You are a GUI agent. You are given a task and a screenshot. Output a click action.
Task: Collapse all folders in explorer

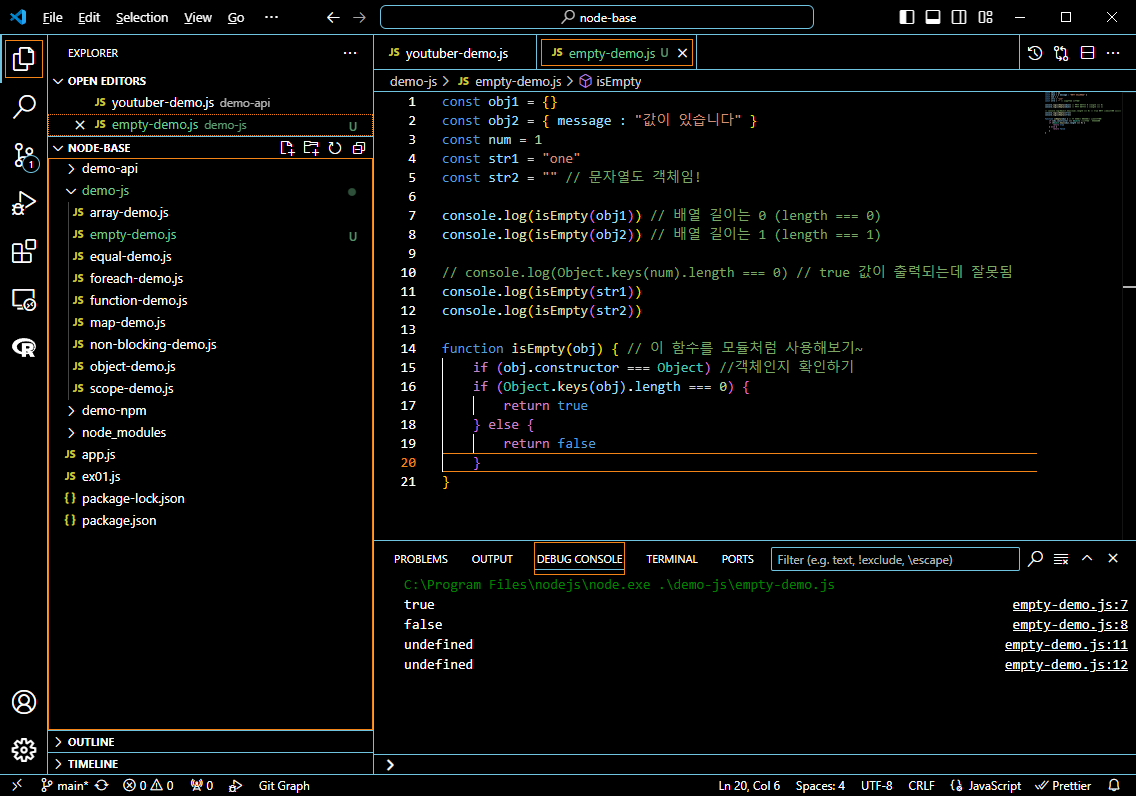[x=359, y=148]
